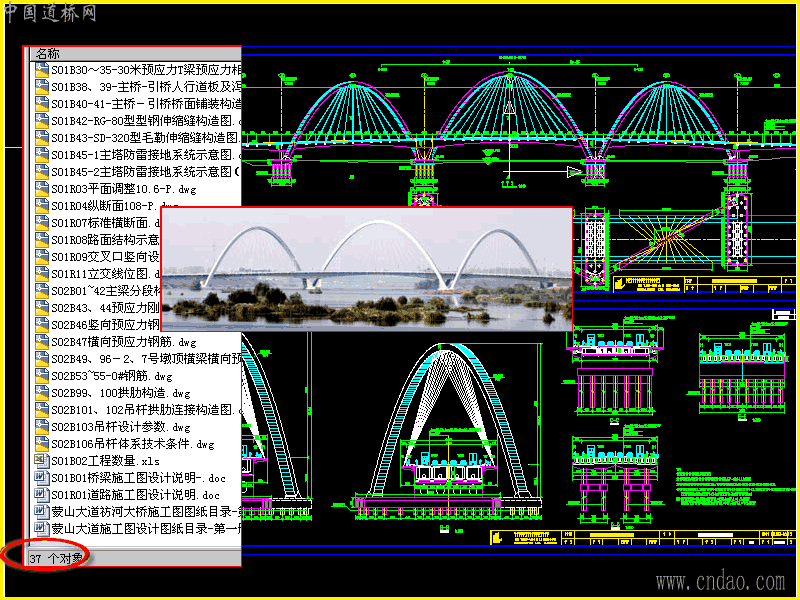Click the bridge photograph thumbnail
The image size is (800, 600).
[367, 269]
